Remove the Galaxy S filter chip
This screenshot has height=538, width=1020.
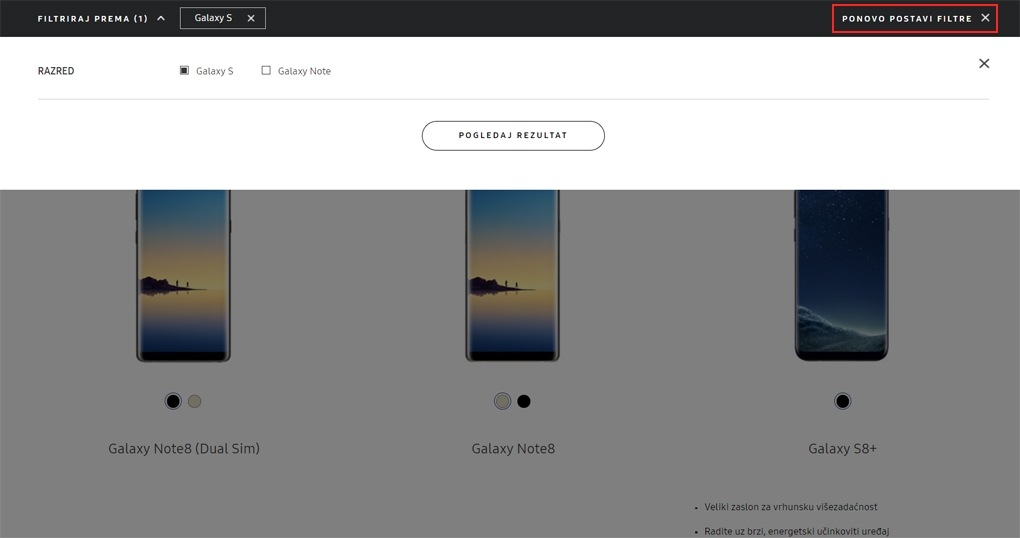pos(251,18)
